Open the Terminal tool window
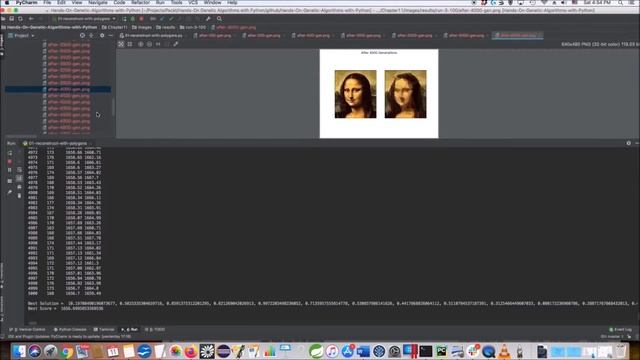The width and height of the screenshot is (640, 360). click(x=104, y=329)
